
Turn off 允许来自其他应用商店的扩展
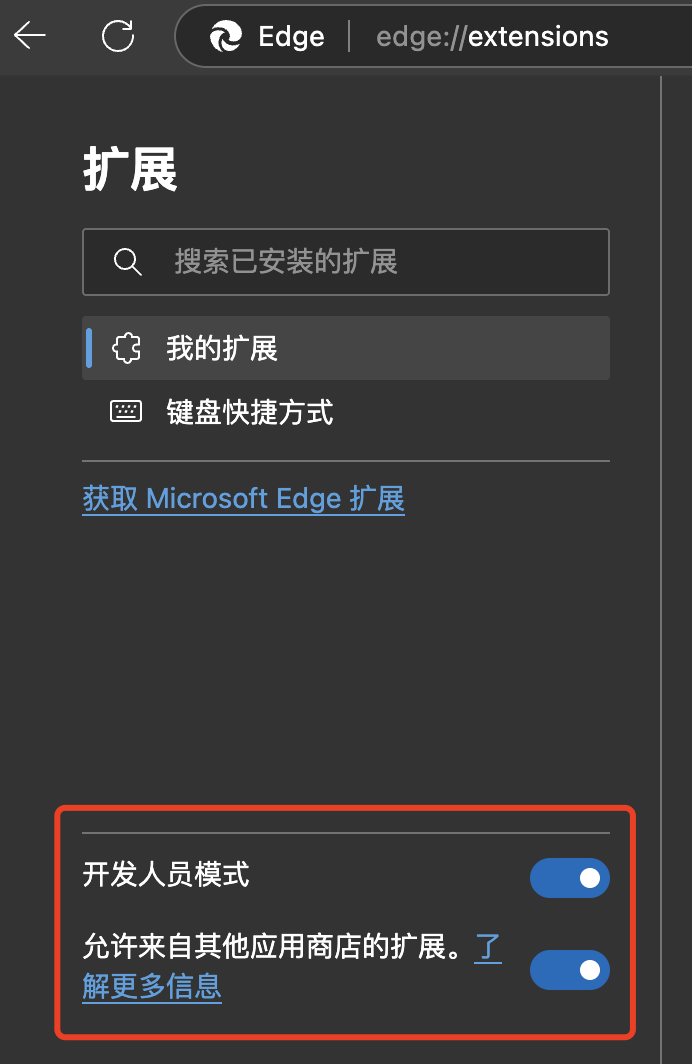coord(570,970)
